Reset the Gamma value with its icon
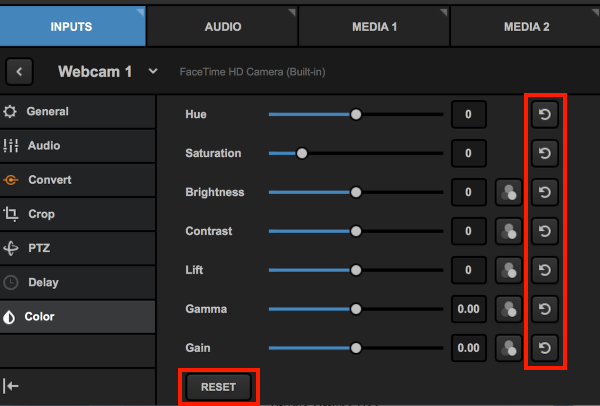Image resolution: width=600 pixels, height=406 pixels. click(x=545, y=309)
